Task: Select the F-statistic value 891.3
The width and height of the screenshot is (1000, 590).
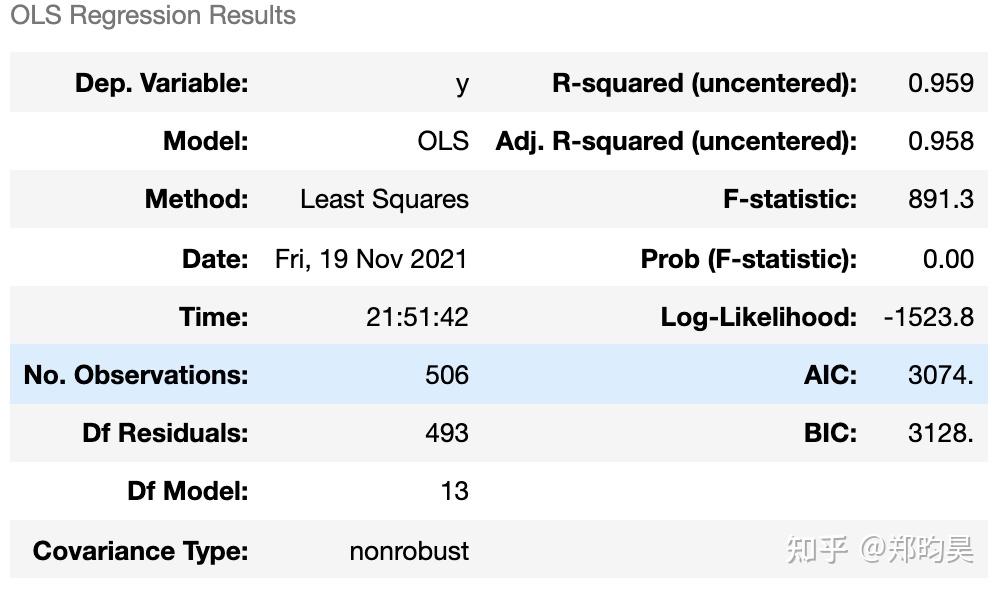Action: 941,200
